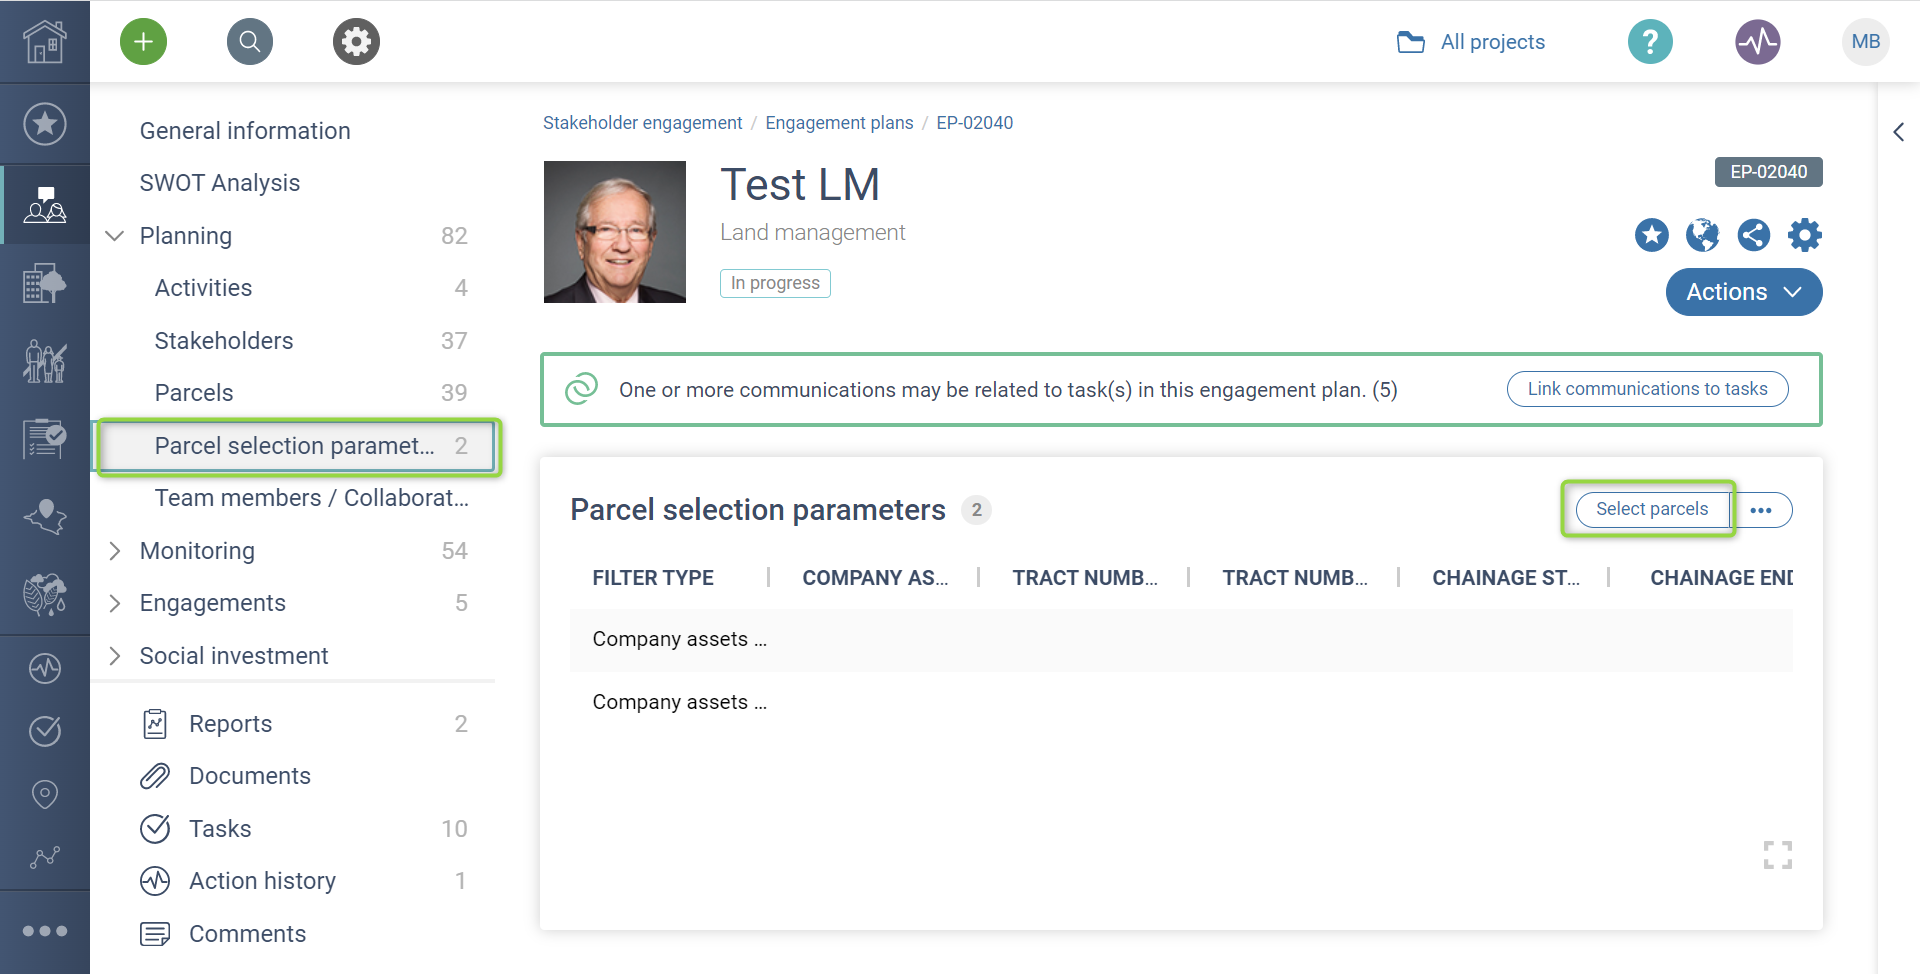Open the three-dot more options menu
Screen dimensions: 1920x974
click(1761, 510)
